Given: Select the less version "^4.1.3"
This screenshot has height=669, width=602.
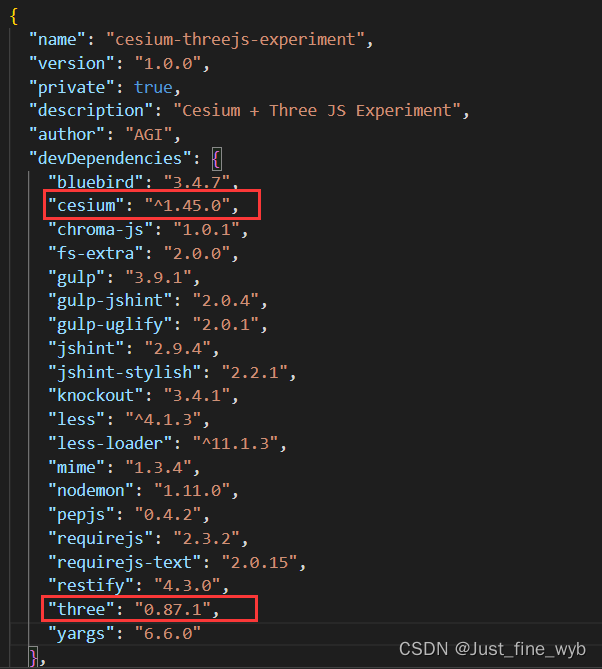Looking at the screenshot, I should click(163, 420).
